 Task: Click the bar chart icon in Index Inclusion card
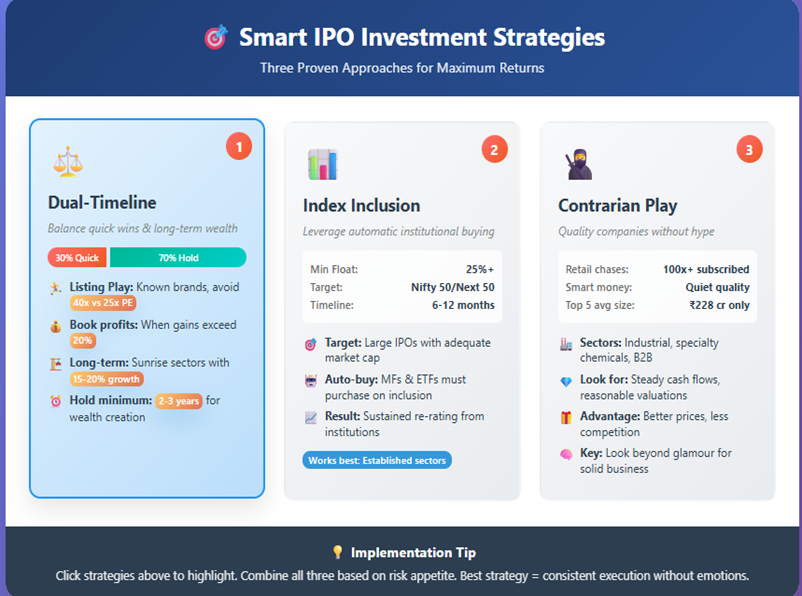pyautogui.click(x=322, y=164)
